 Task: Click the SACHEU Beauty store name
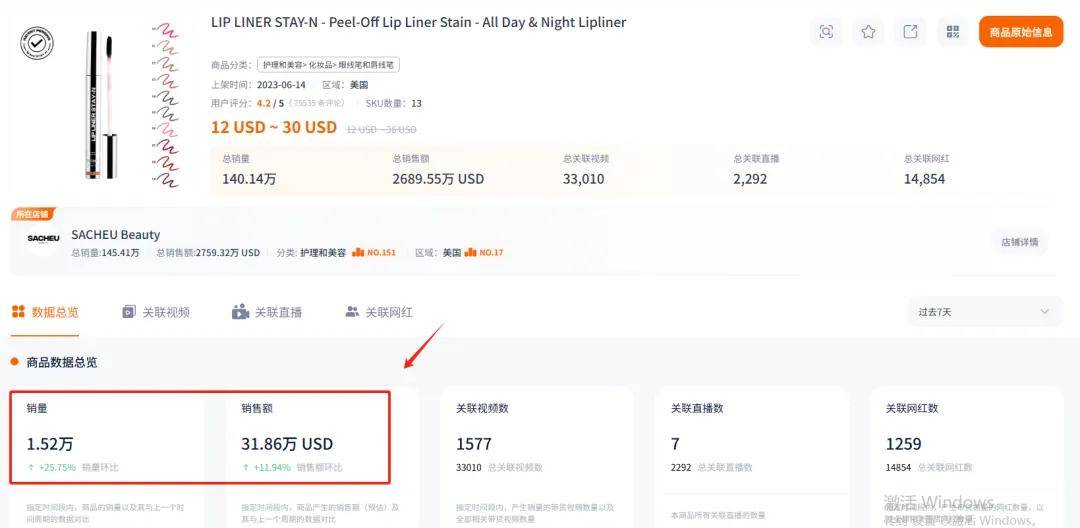[115, 235]
